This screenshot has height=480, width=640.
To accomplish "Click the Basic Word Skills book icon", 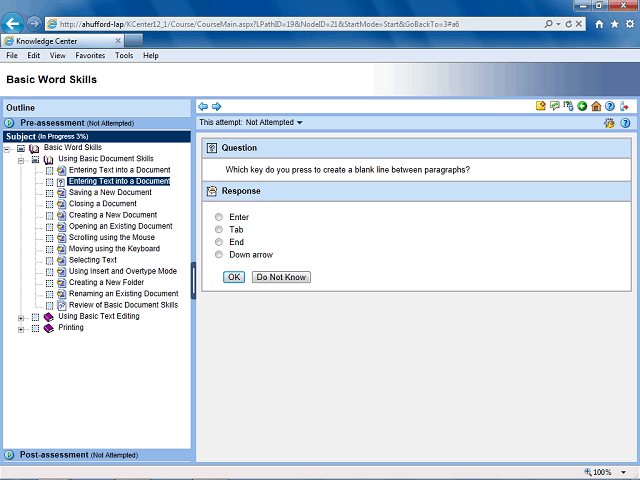I will [34, 148].
